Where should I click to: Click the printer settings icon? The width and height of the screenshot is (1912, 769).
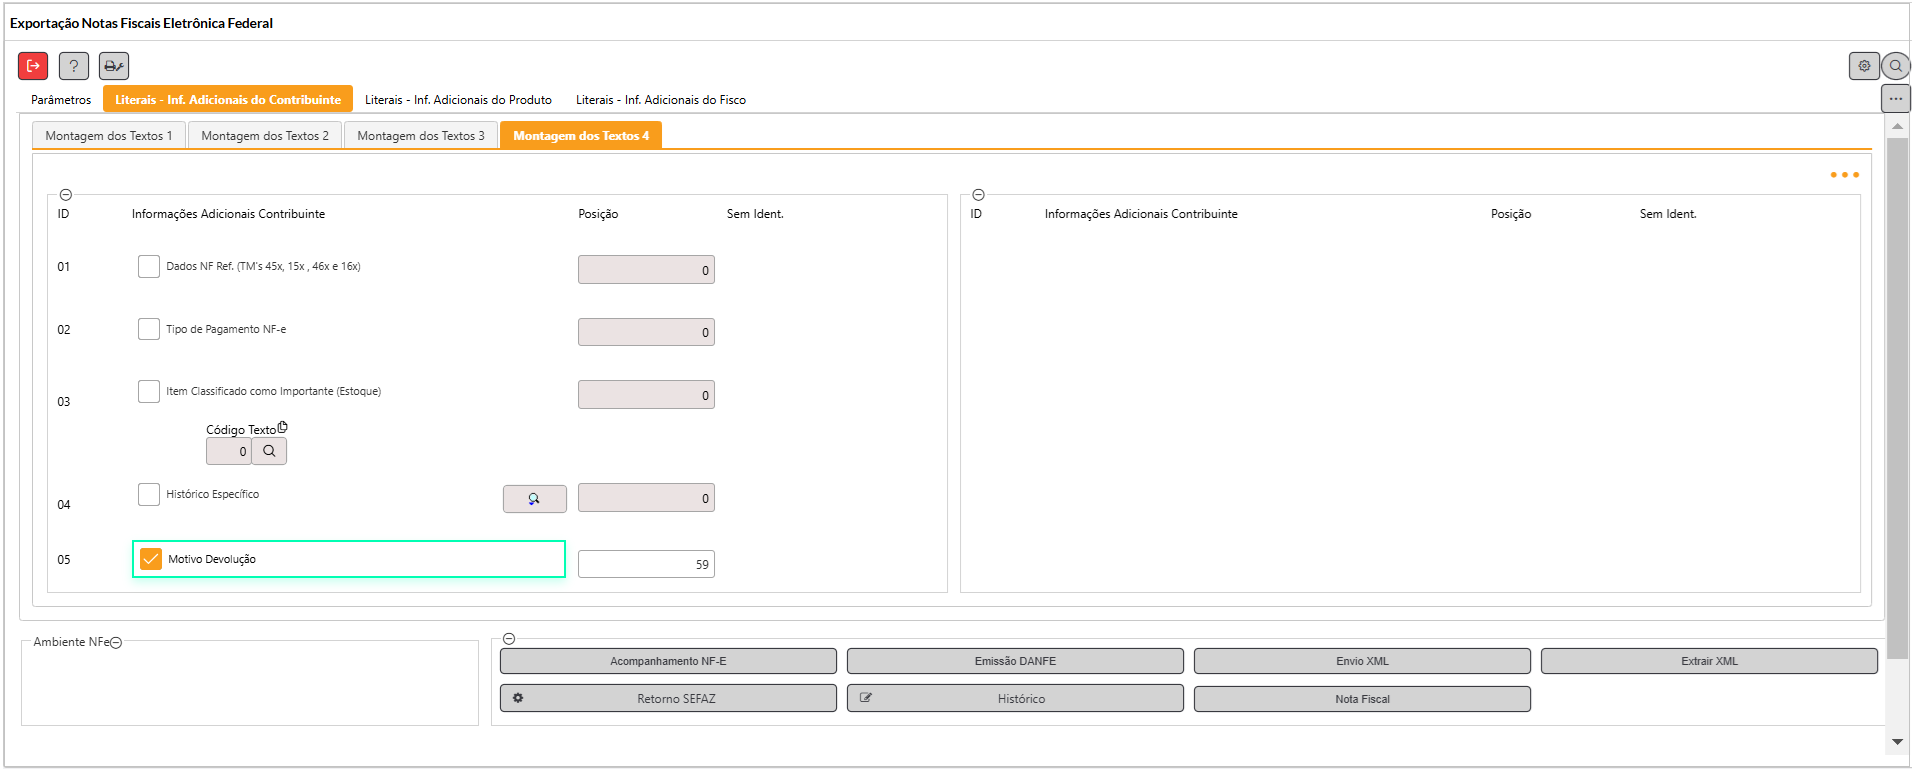pyautogui.click(x=114, y=66)
